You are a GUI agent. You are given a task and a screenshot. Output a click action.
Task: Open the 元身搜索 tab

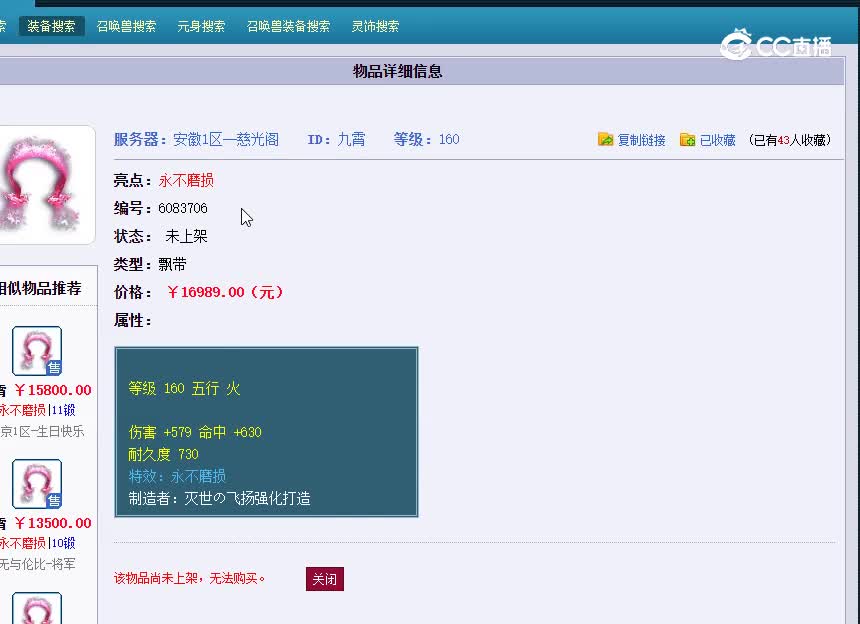[x=201, y=26]
